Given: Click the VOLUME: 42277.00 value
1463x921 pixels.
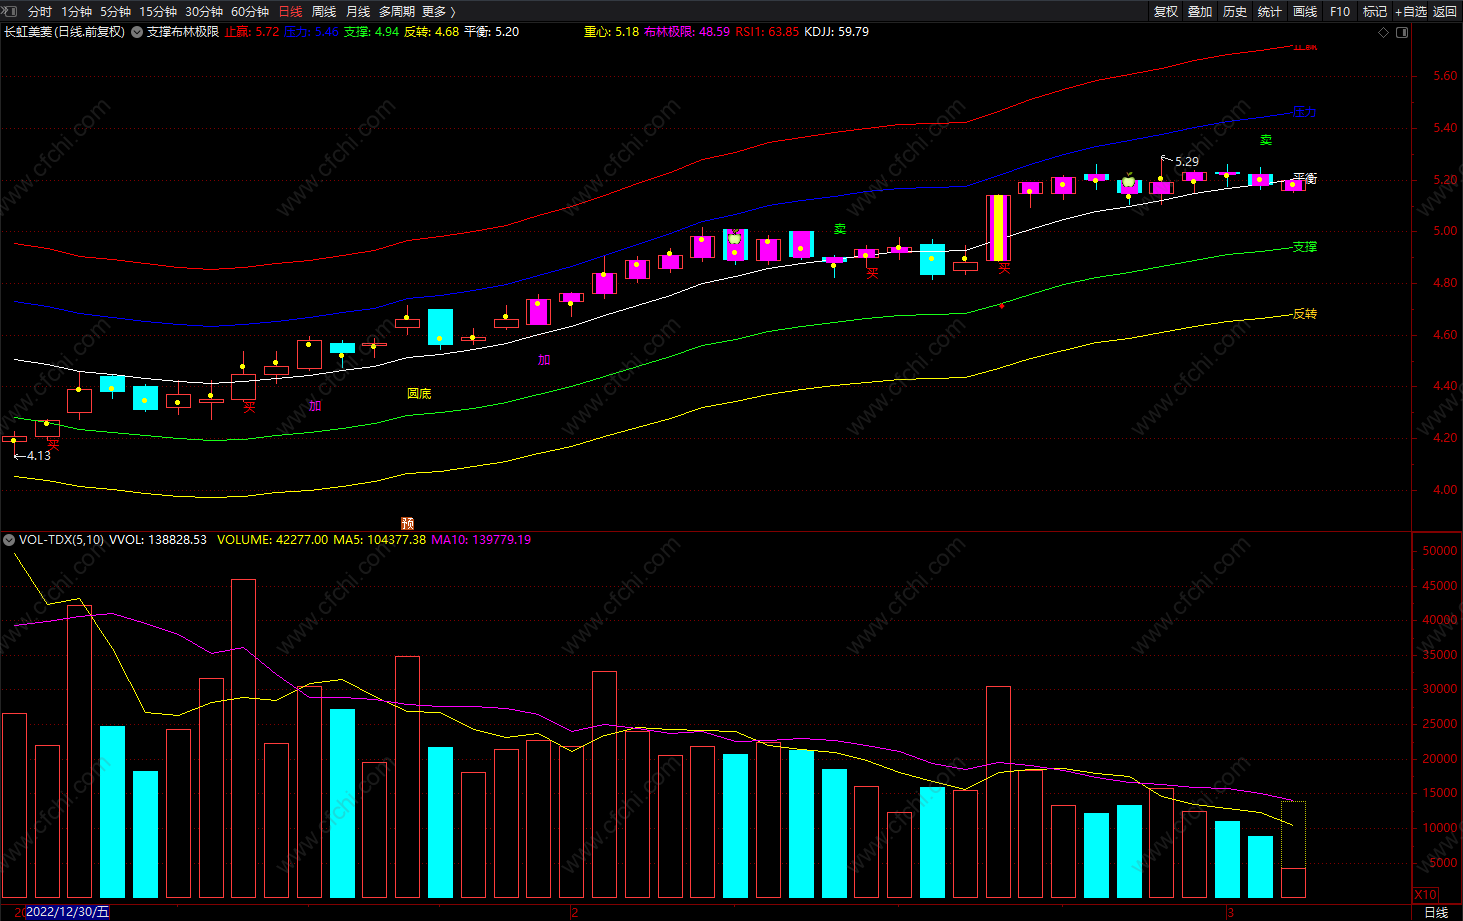Looking at the screenshot, I should pos(272,540).
